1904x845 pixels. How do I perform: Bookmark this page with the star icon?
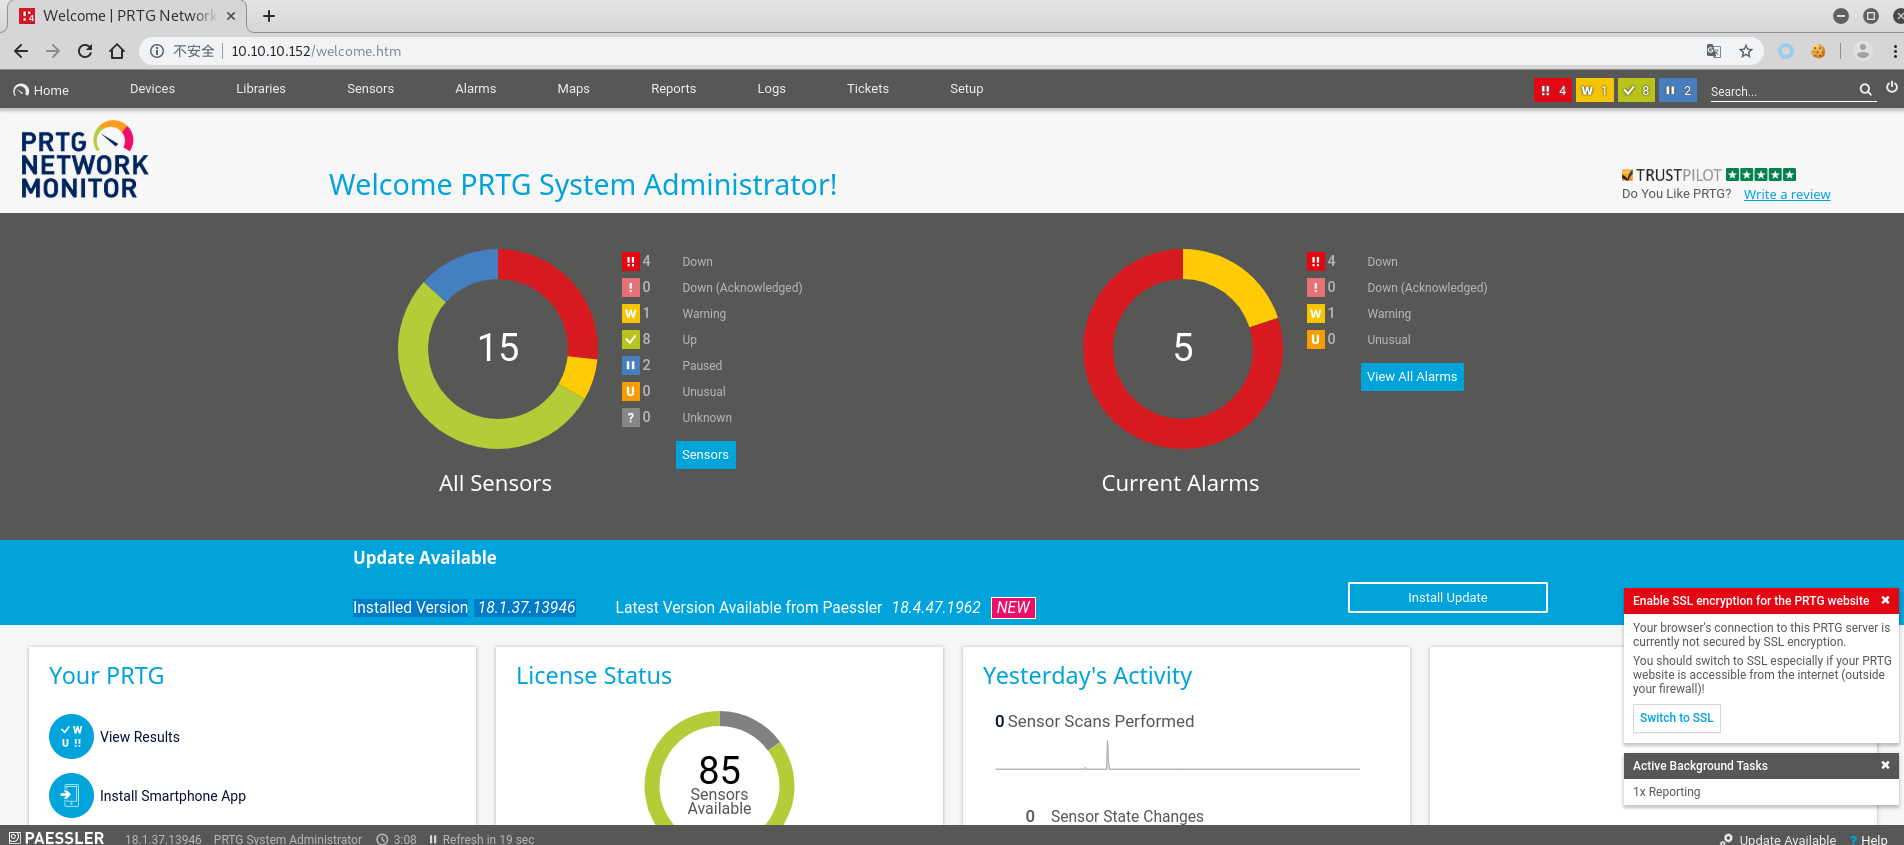[x=1746, y=51]
